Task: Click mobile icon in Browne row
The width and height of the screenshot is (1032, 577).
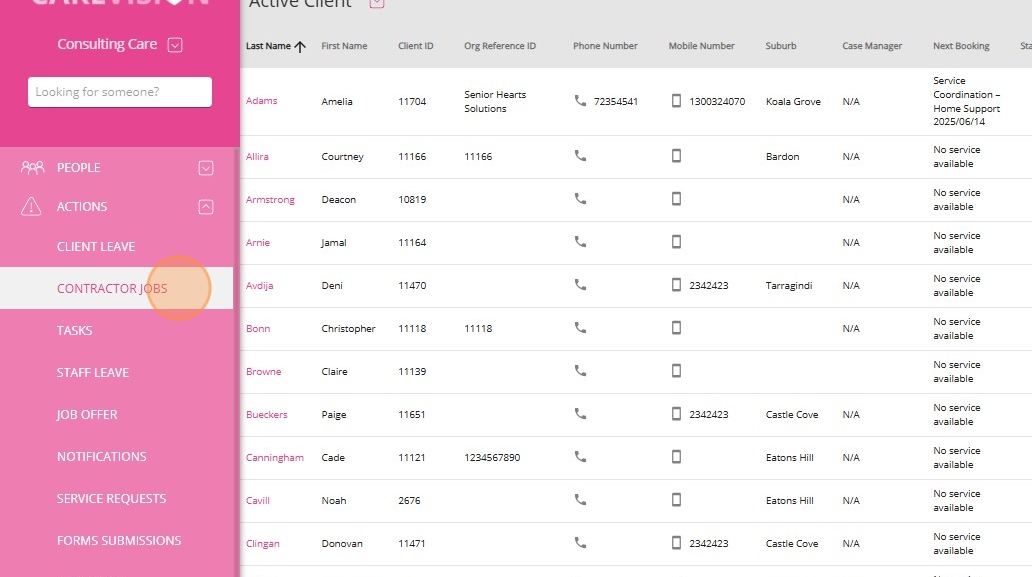Action: (676, 371)
